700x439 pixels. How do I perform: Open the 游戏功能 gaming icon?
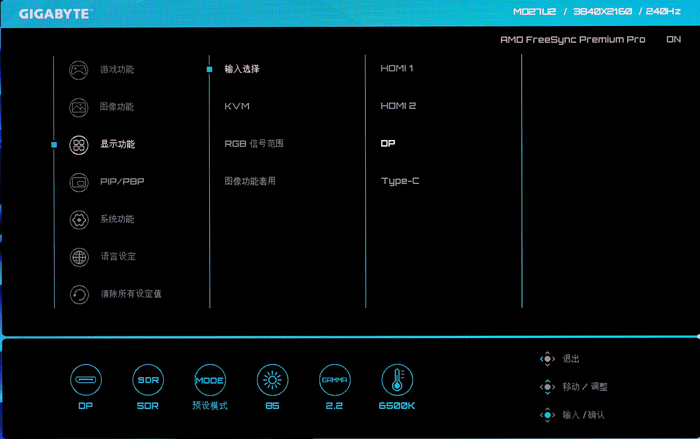79,70
